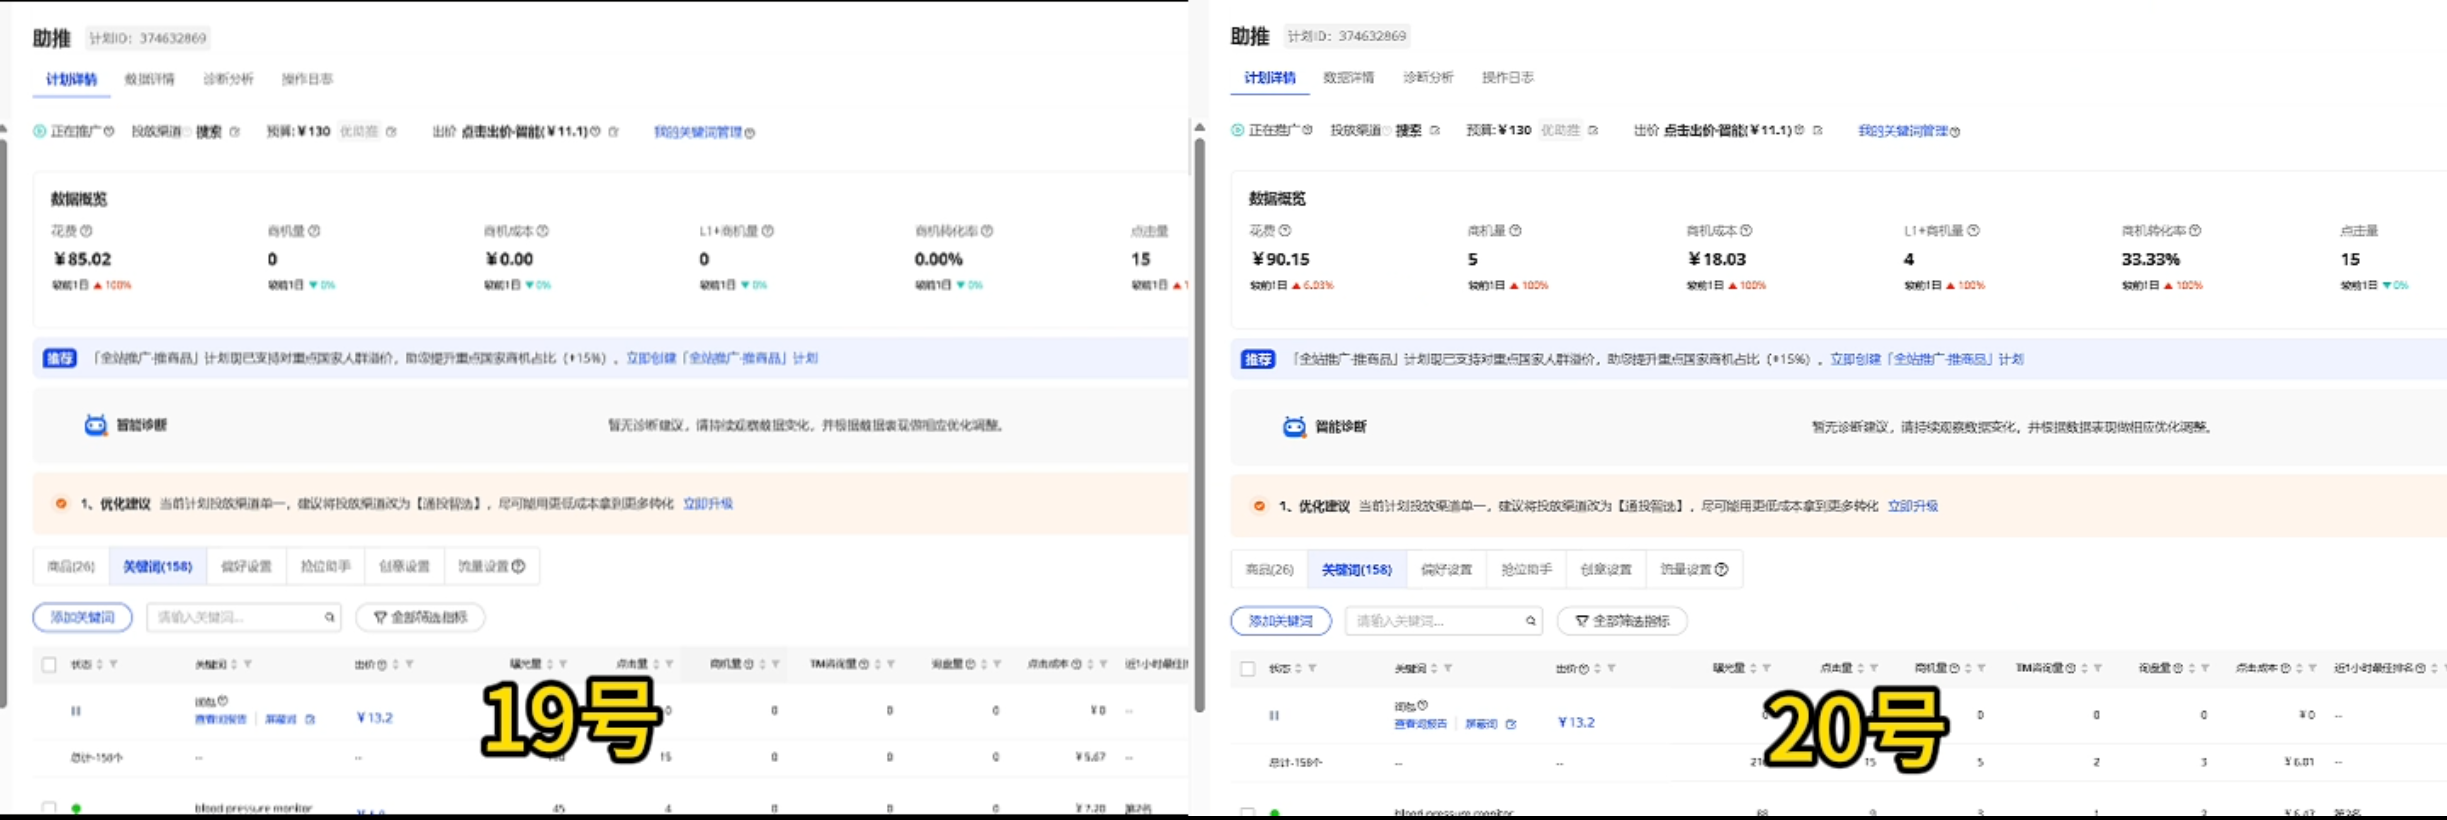Click budget ¥130 edit icon in 19号 panel
Viewport: 2447px width, 820px height.
point(391,132)
